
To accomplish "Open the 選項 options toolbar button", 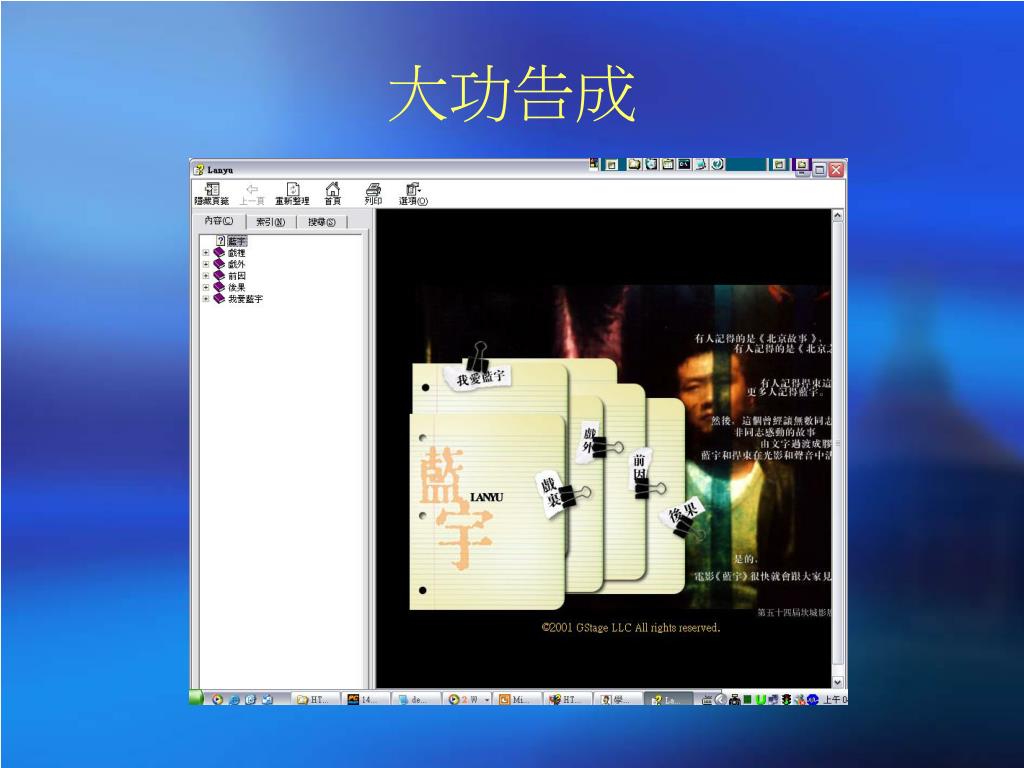I will (x=413, y=194).
